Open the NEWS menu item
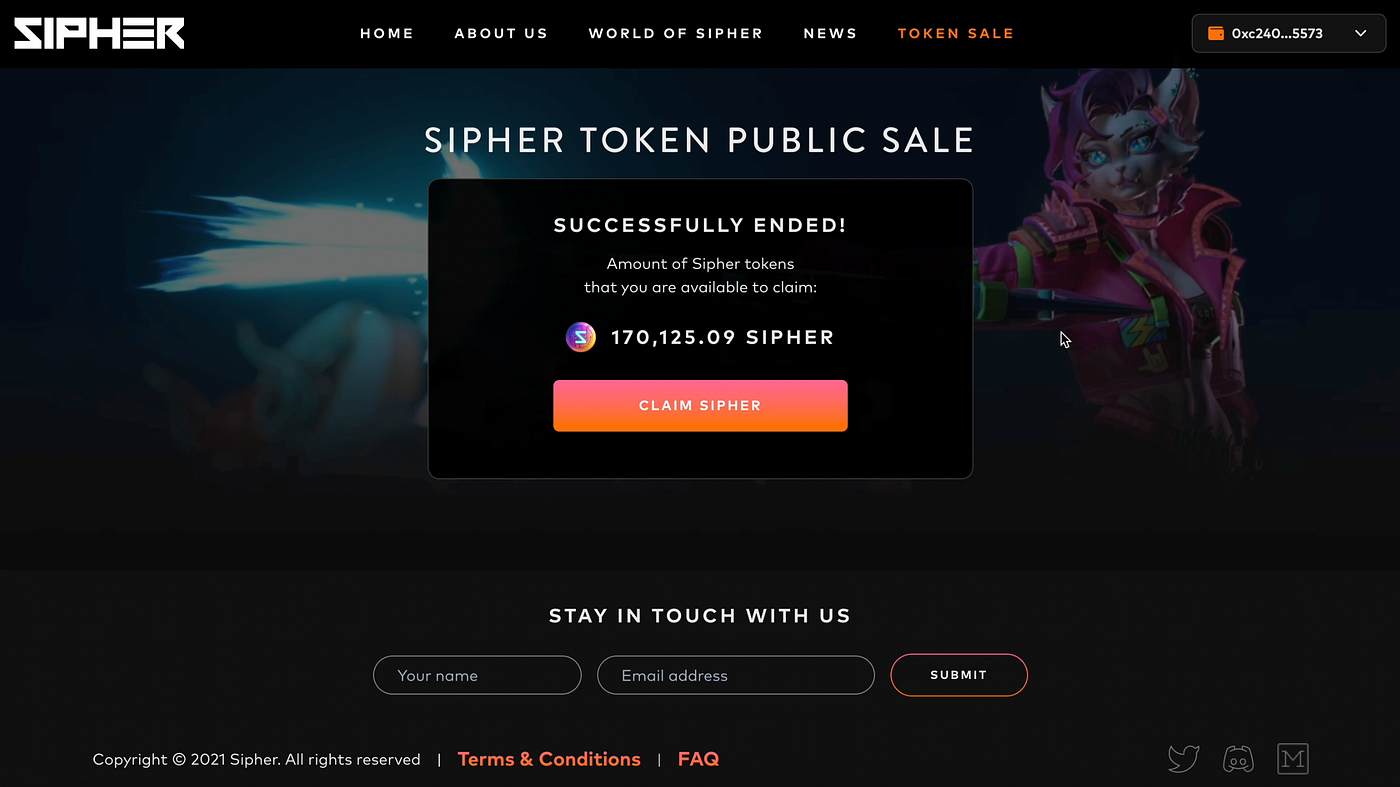This screenshot has height=787, width=1400. pos(830,33)
